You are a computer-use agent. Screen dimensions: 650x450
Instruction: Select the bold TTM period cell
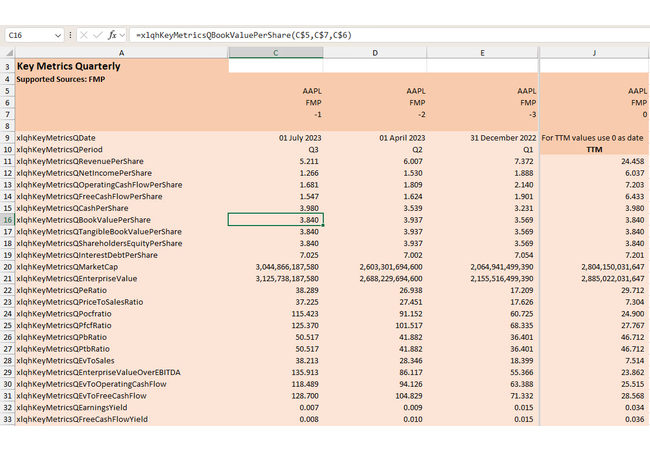(594, 150)
